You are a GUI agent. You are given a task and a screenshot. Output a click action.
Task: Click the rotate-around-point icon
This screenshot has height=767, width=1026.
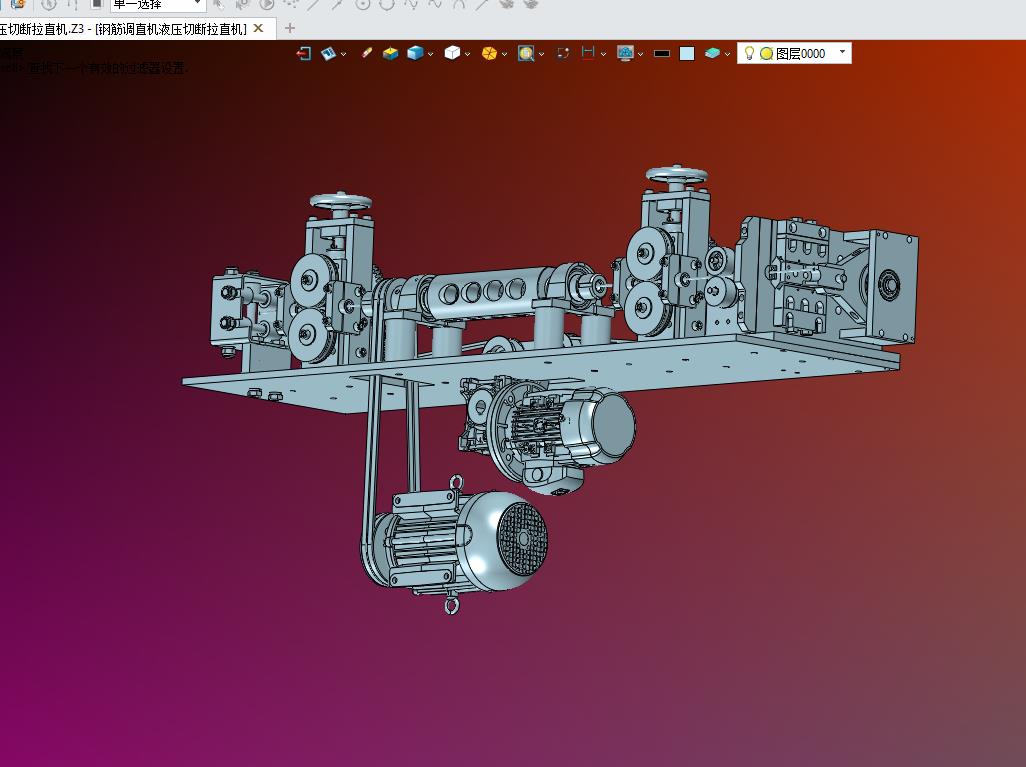pyautogui.click(x=563, y=54)
